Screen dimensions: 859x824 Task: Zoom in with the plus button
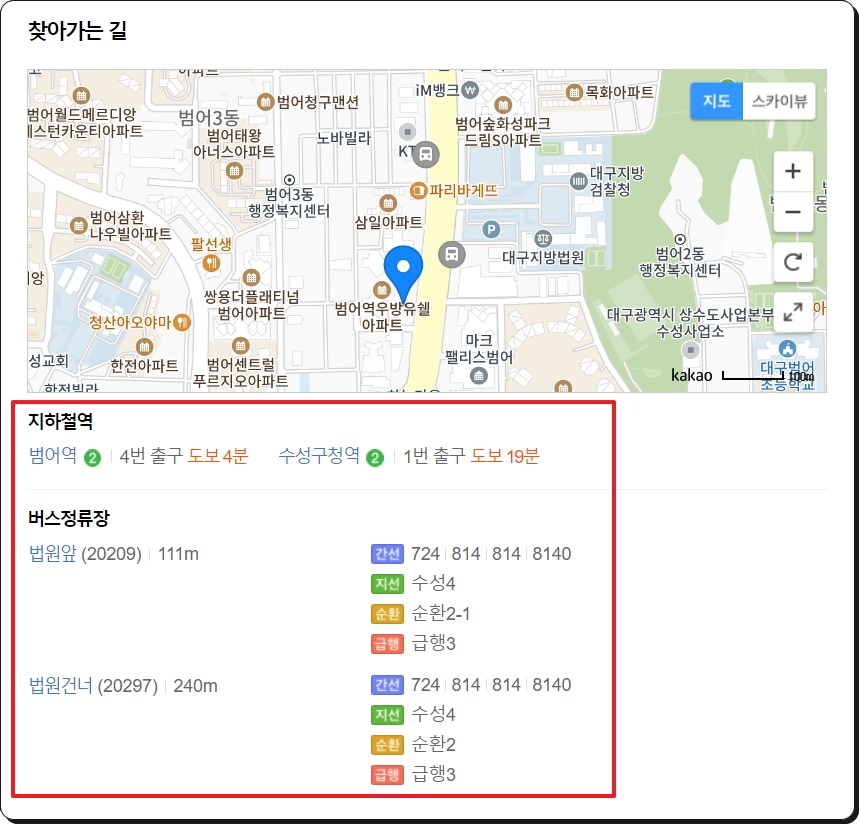tap(793, 171)
